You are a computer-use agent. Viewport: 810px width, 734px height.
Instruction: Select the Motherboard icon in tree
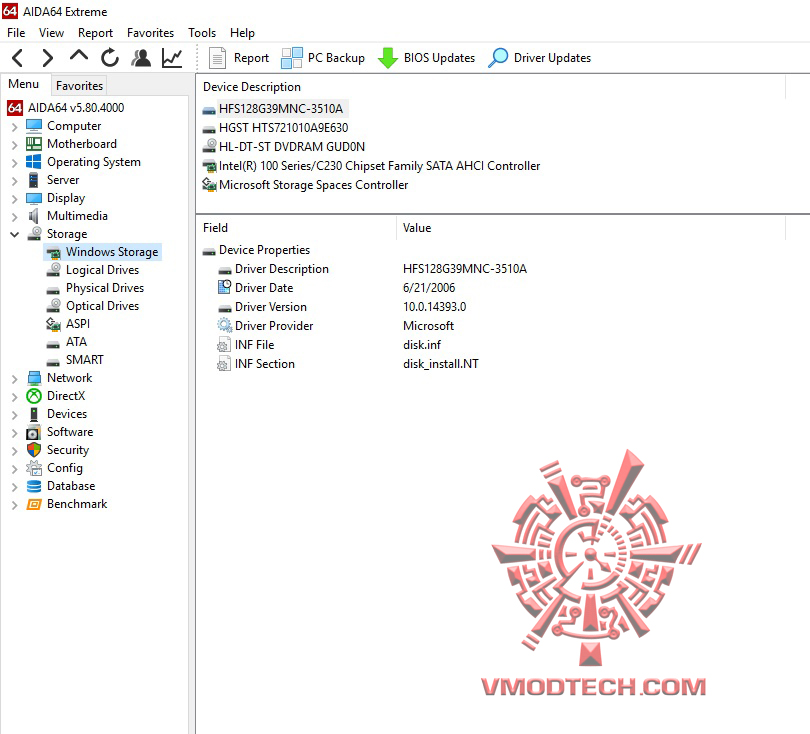34,144
